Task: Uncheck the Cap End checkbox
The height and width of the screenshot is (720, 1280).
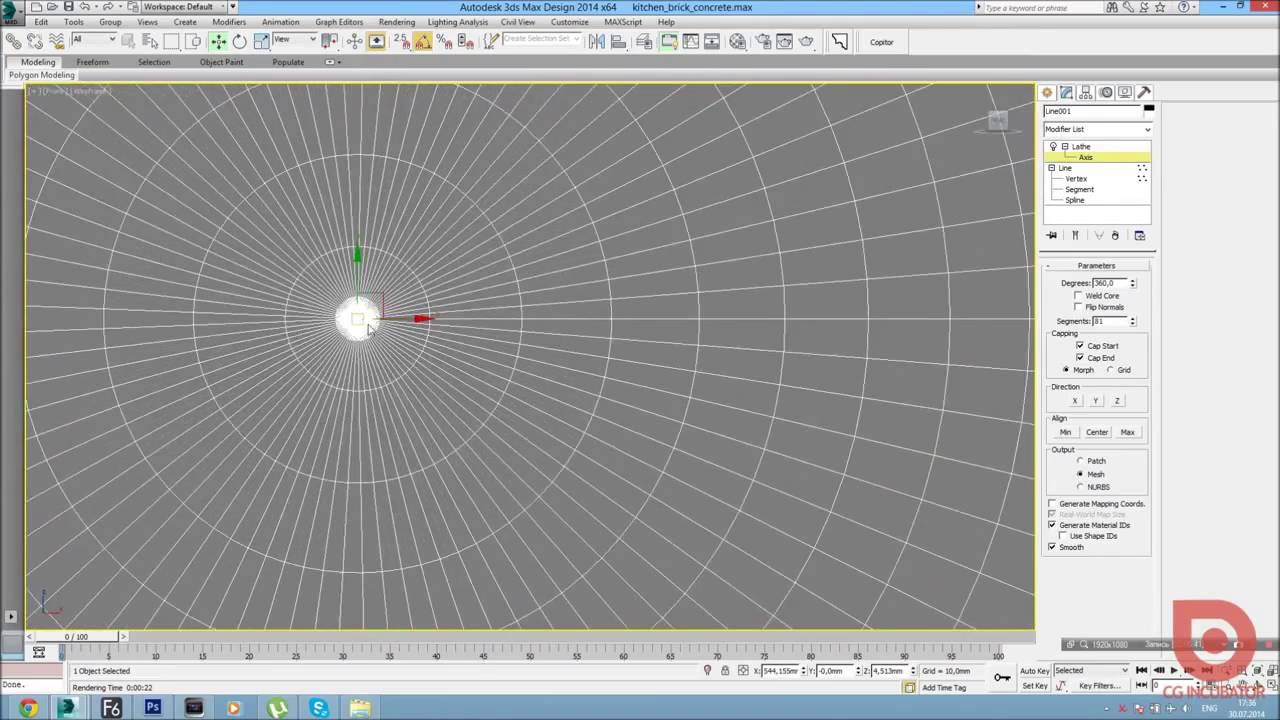Action: point(1080,357)
